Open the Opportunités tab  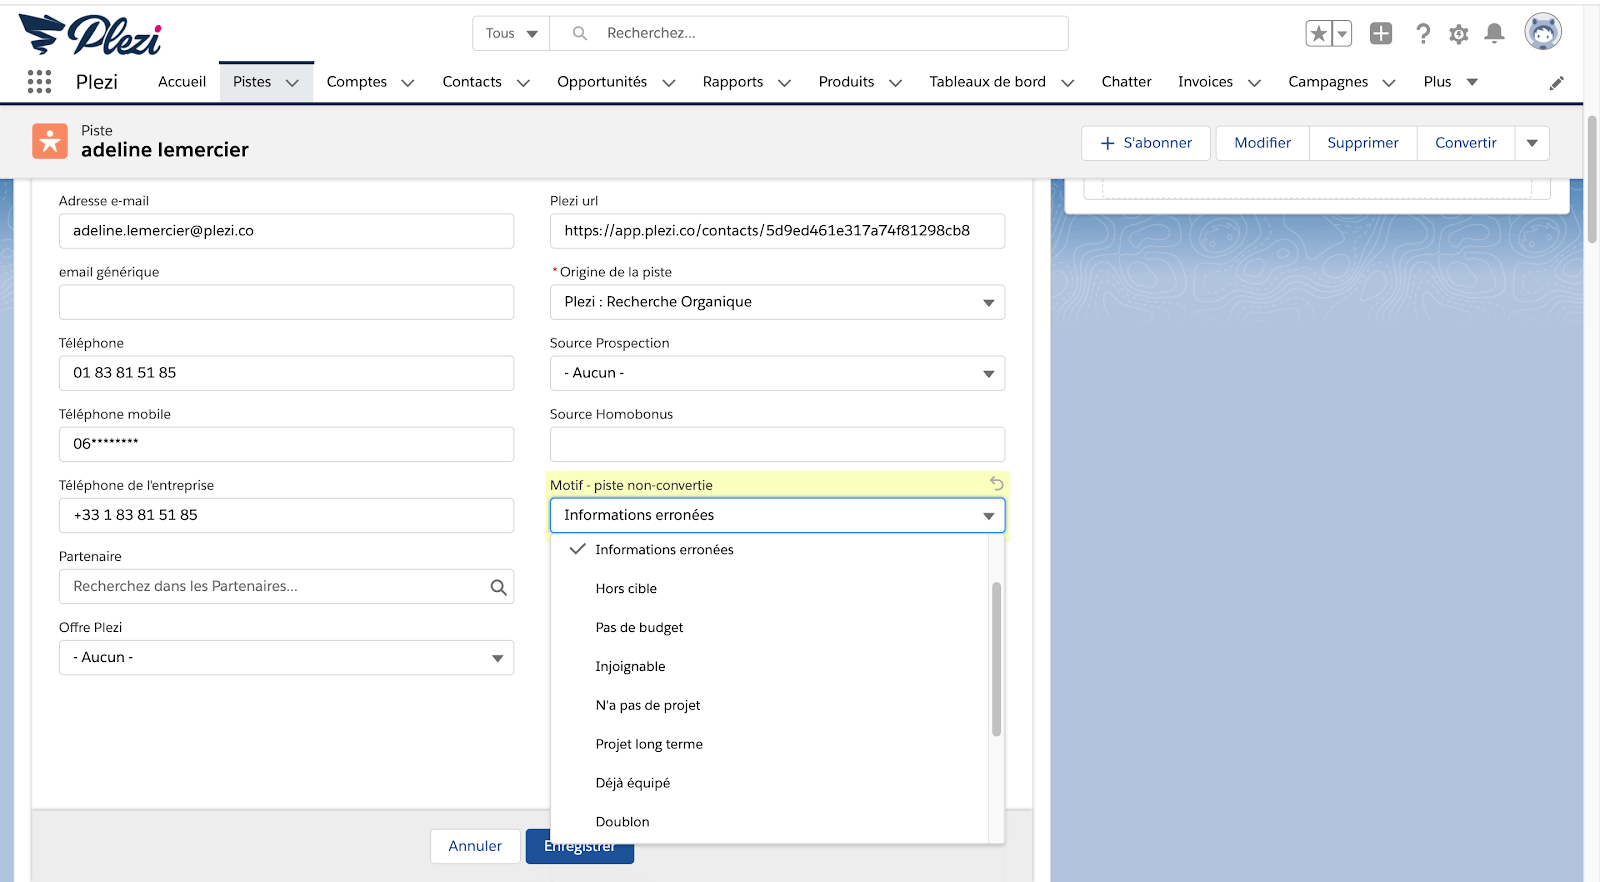click(x=602, y=82)
